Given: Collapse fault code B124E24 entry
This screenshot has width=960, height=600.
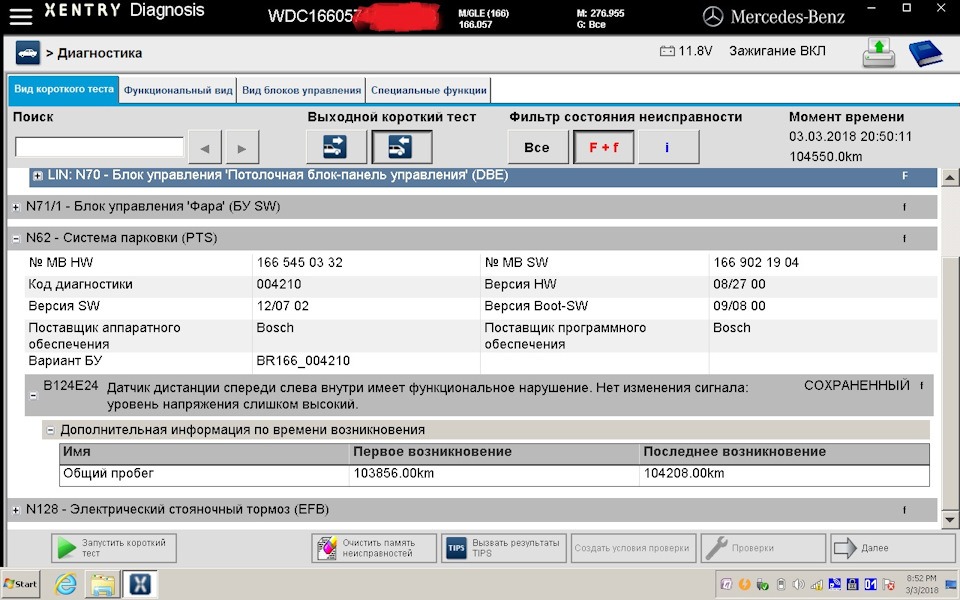Looking at the screenshot, I should pyautogui.click(x=33, y=396).
